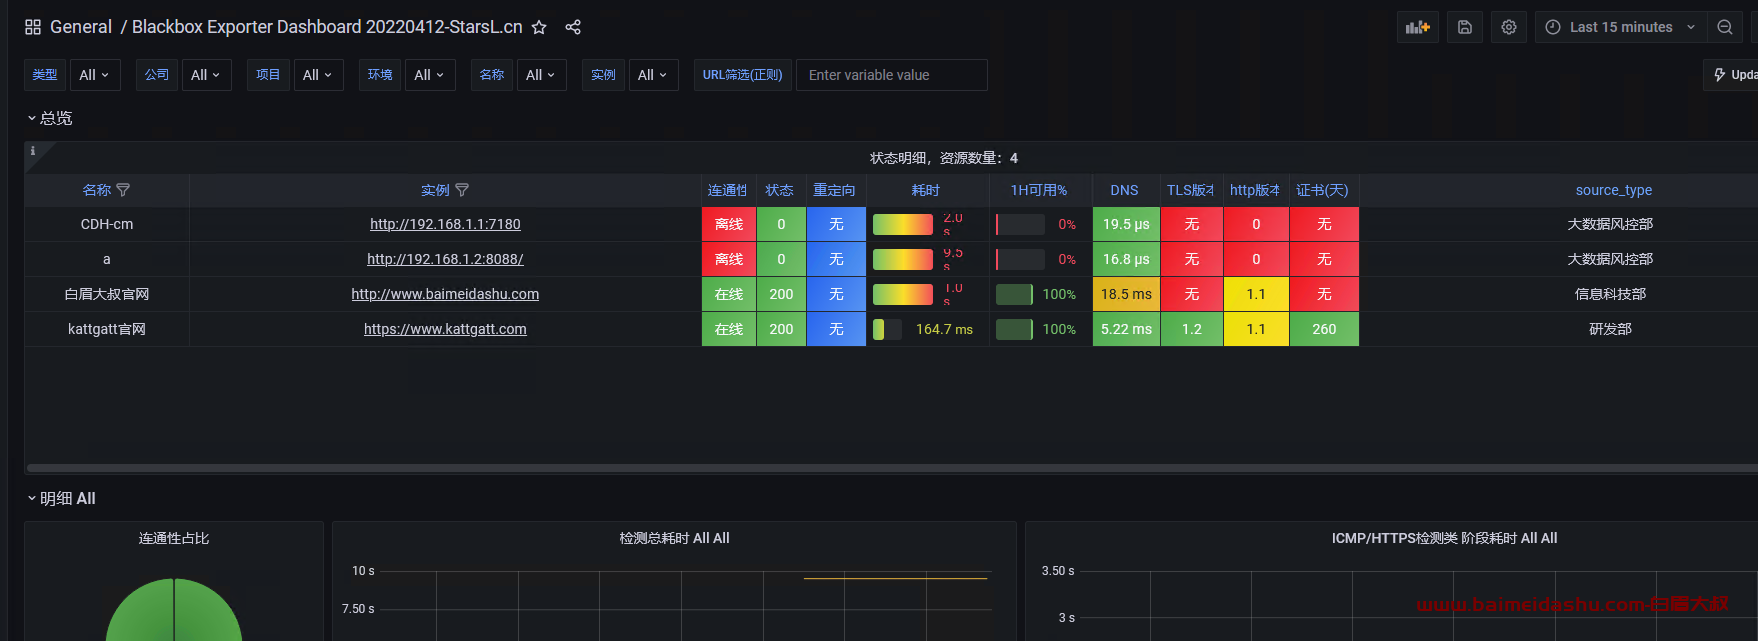Sort by 证书(天) column header
Image resolution: width=1758 pixels, height=641 pixels.
pyautogui.click(x=1322, y=190)
